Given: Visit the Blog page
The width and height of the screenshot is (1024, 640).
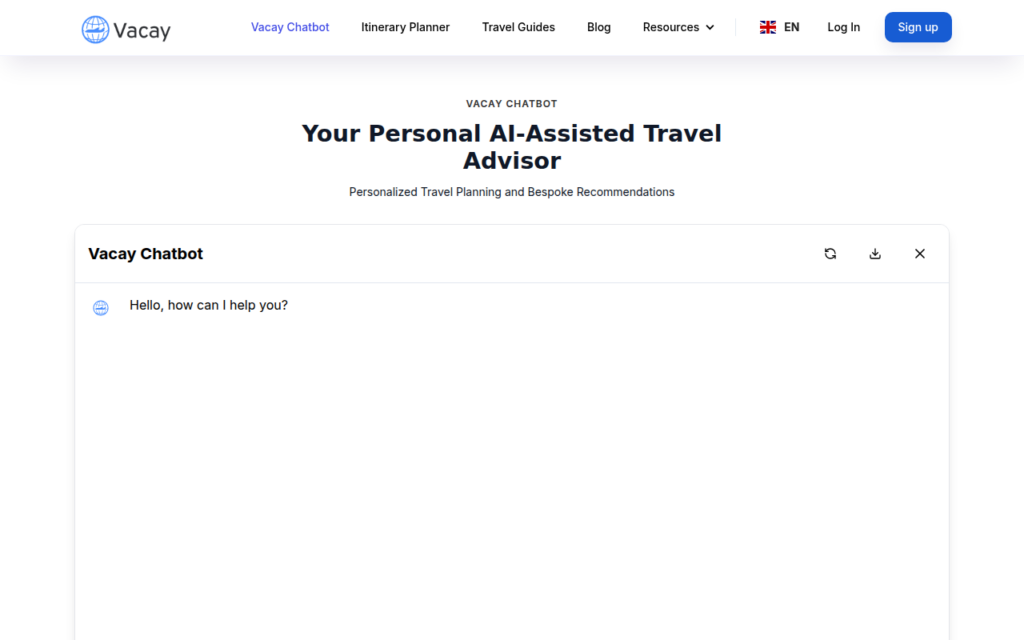Looking at the screenshot, I should click(599, 27).
